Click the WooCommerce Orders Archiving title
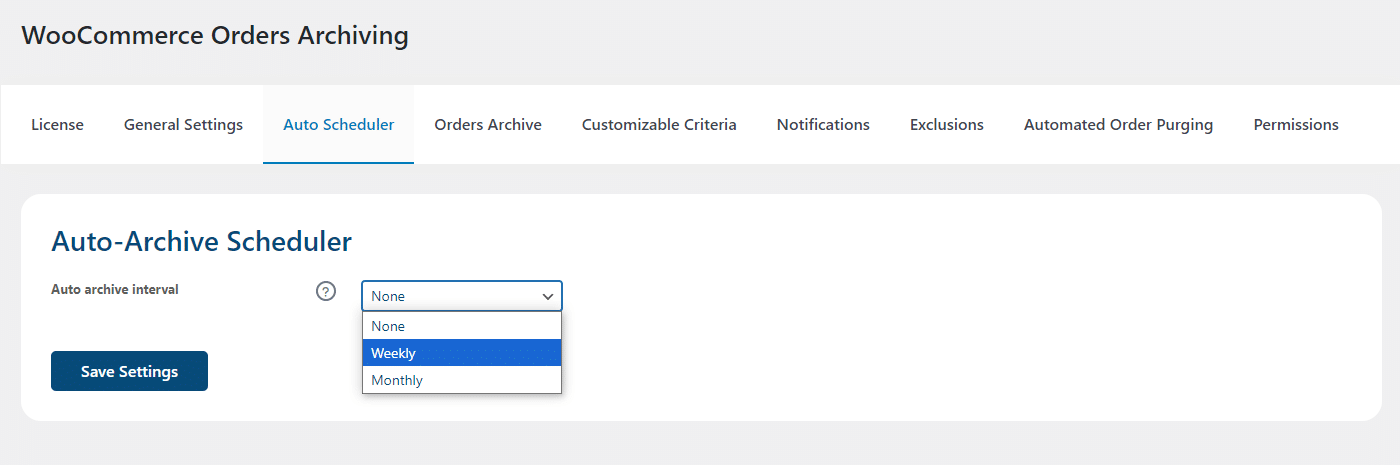1400x465 pixels. pos(215,36)
